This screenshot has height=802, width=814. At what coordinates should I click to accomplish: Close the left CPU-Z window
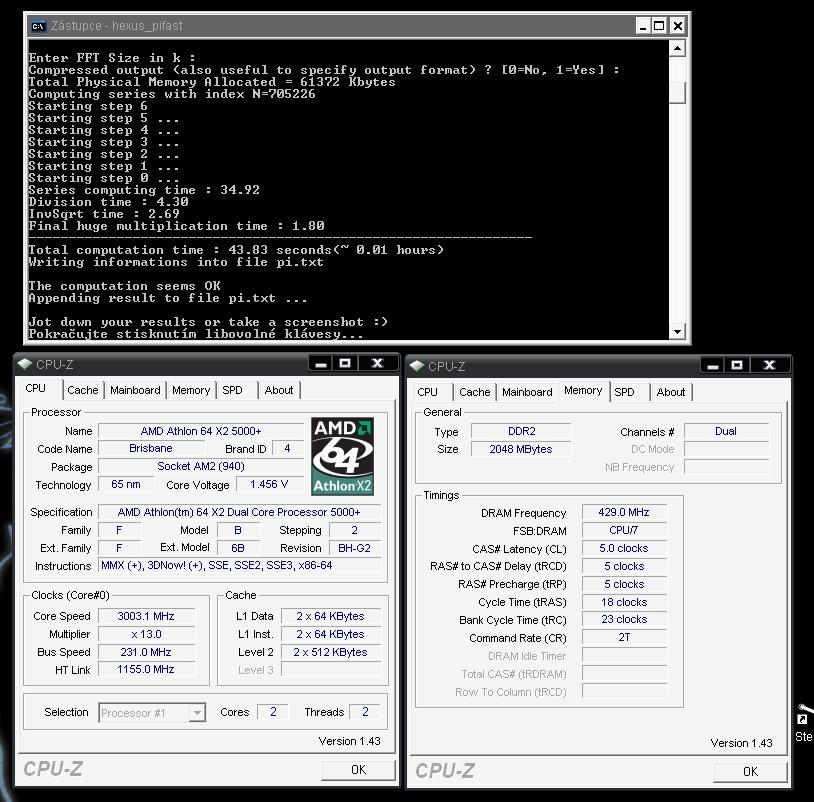[x=377, y=363]
